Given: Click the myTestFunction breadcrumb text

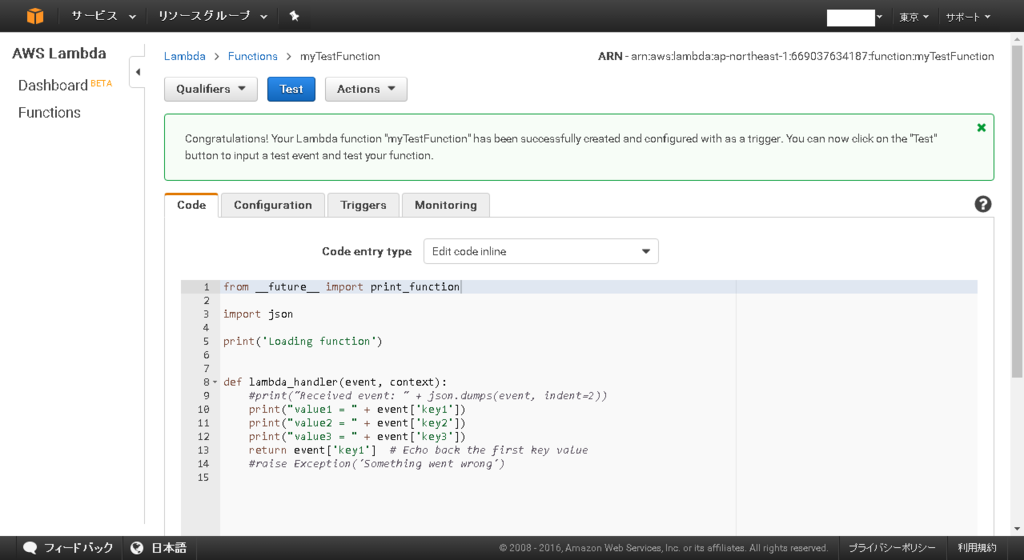Looking at the screenshot, I should click(x=340, y=56).
